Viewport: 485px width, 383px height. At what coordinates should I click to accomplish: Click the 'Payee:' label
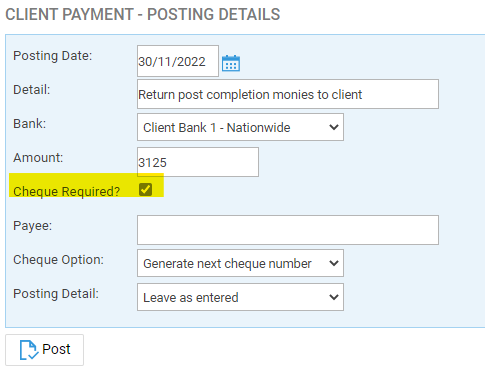click(32, 226)
